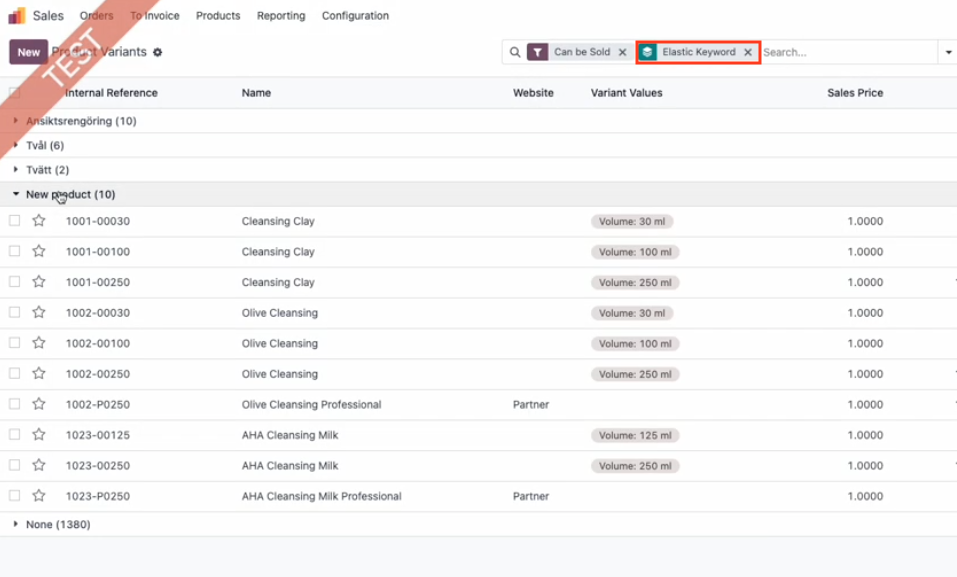Click the funnel icon on Can be Sold
Viewport: 957px width, 577px height.
coord(538,52)
